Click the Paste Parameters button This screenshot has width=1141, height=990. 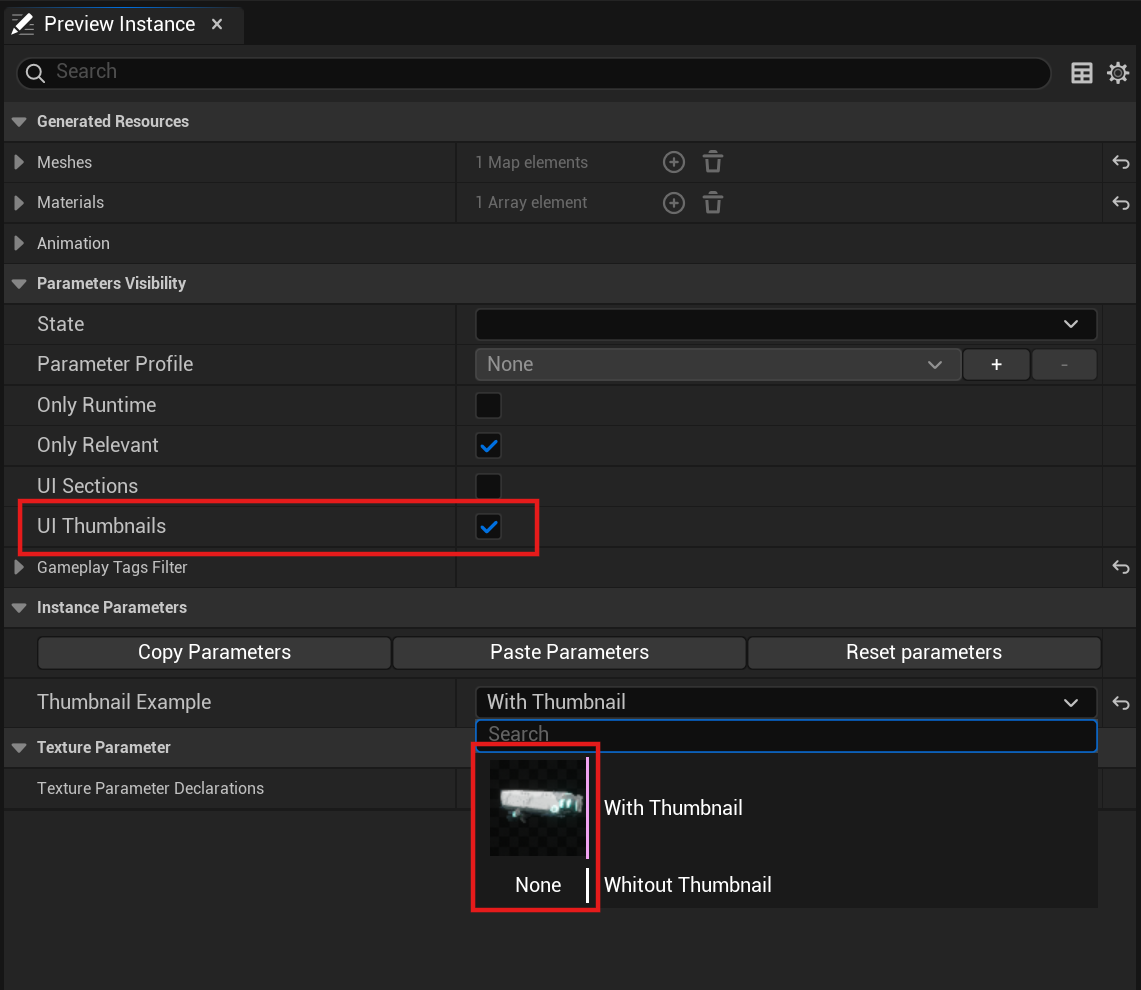pos(569,652)
